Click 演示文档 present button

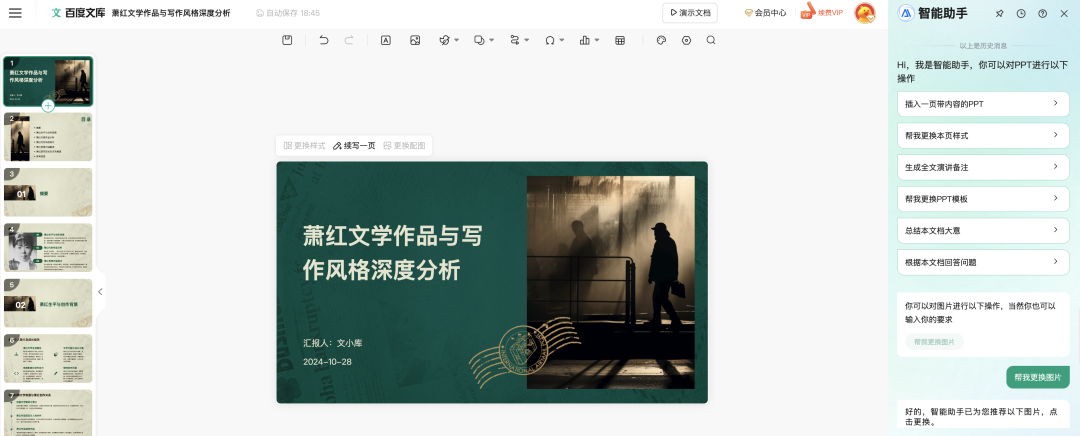pos(690,13)
